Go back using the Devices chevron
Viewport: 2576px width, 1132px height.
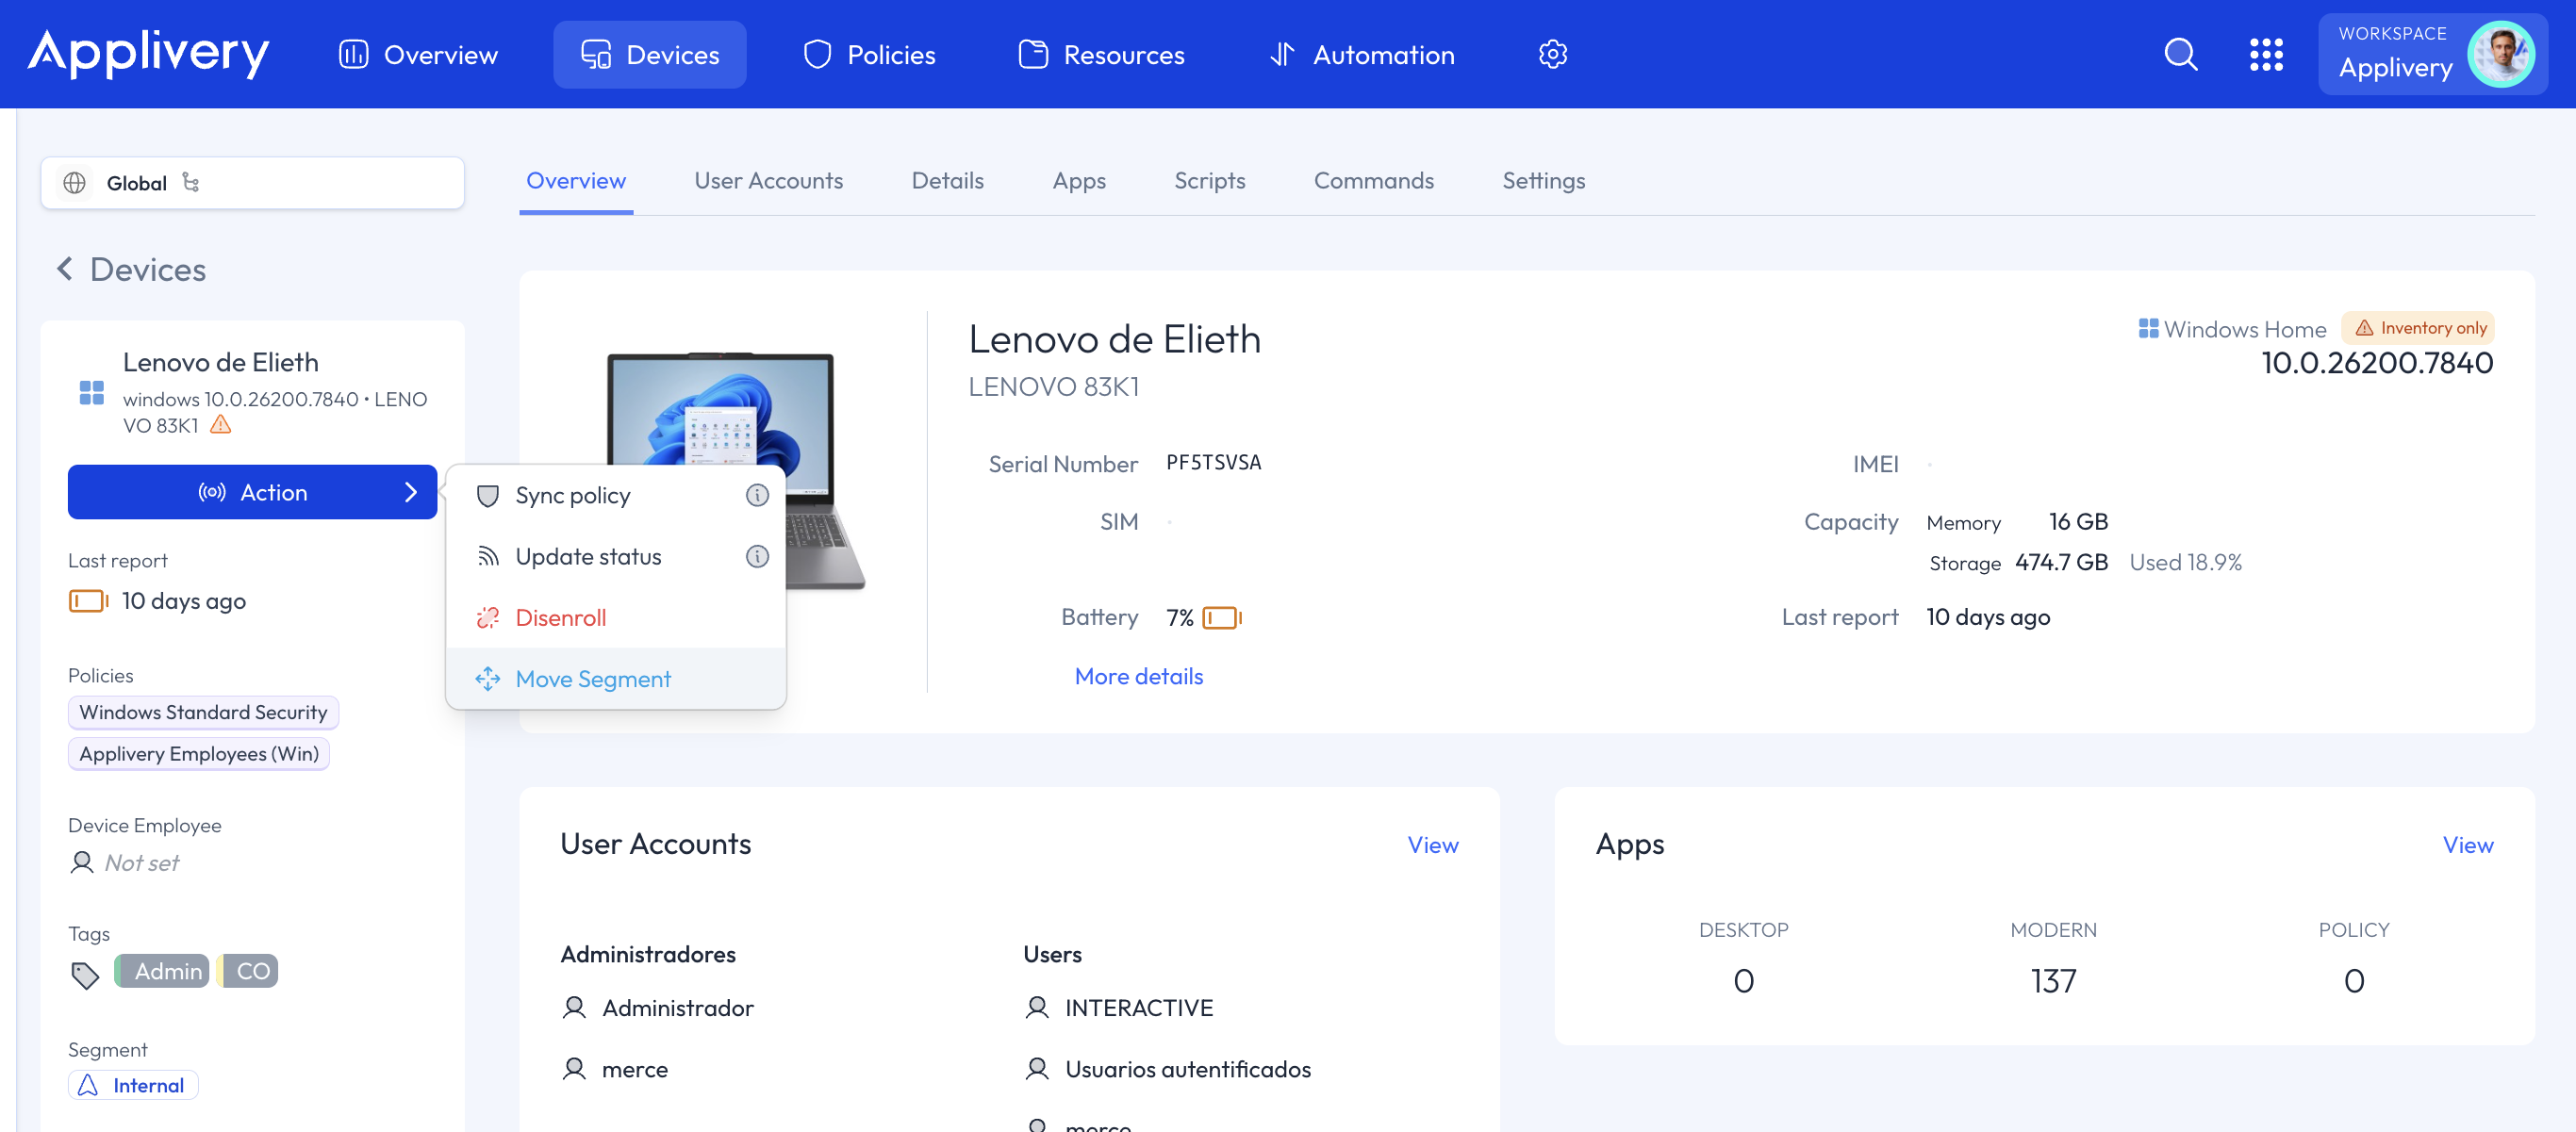65,269
